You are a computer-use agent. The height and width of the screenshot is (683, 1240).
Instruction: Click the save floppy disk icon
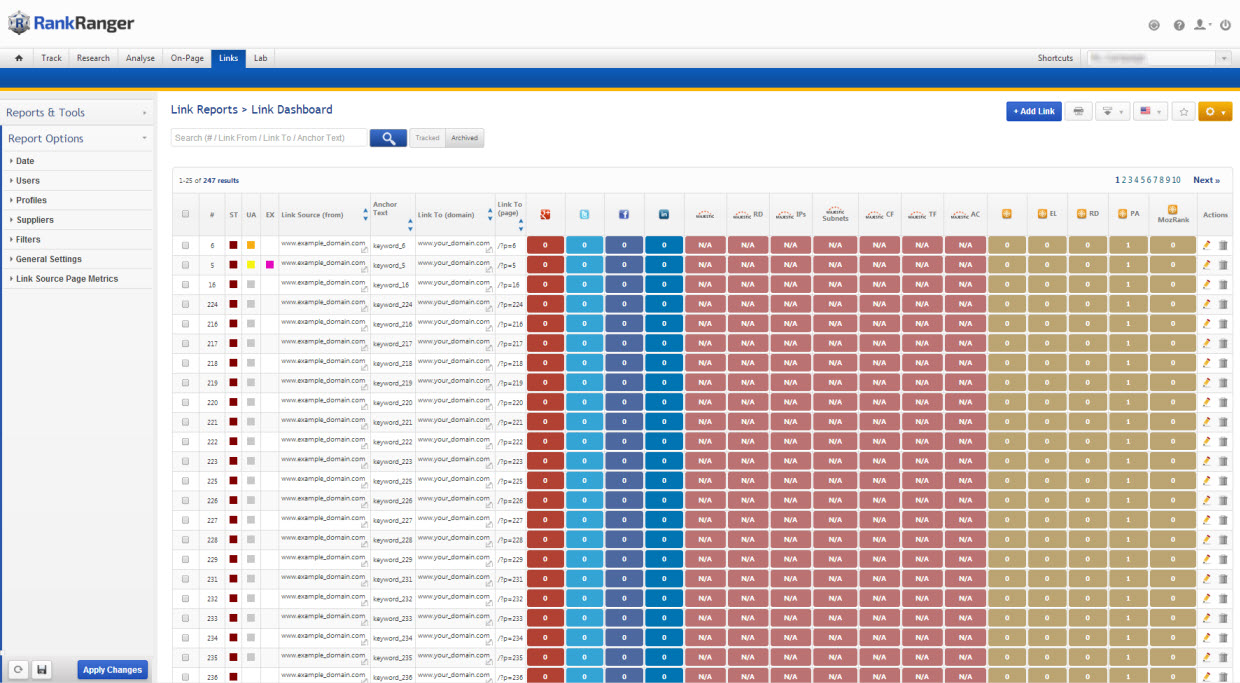(42, 670)
